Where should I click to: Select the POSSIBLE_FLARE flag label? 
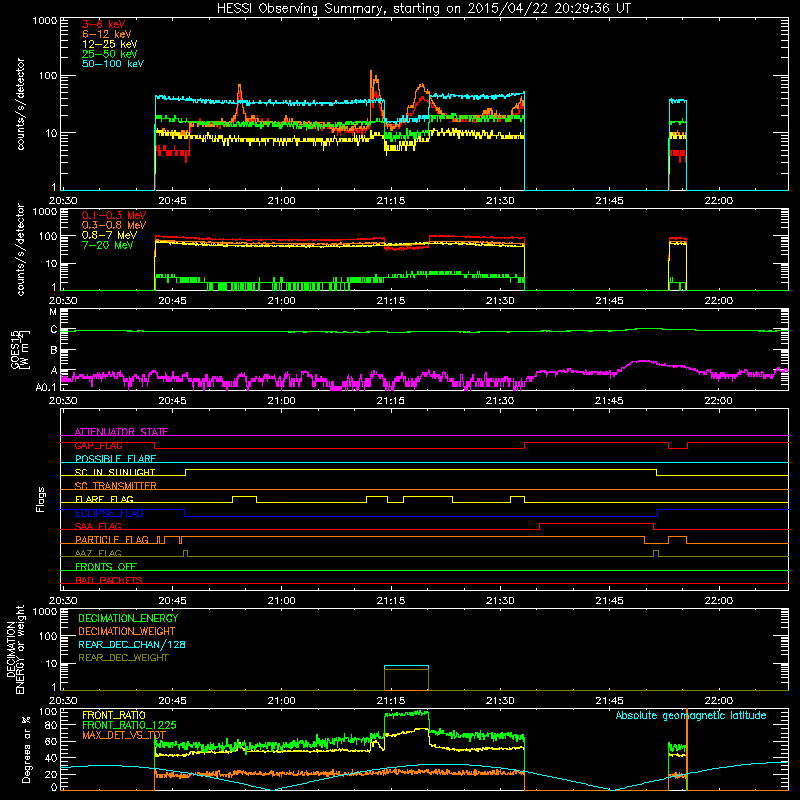115,459
